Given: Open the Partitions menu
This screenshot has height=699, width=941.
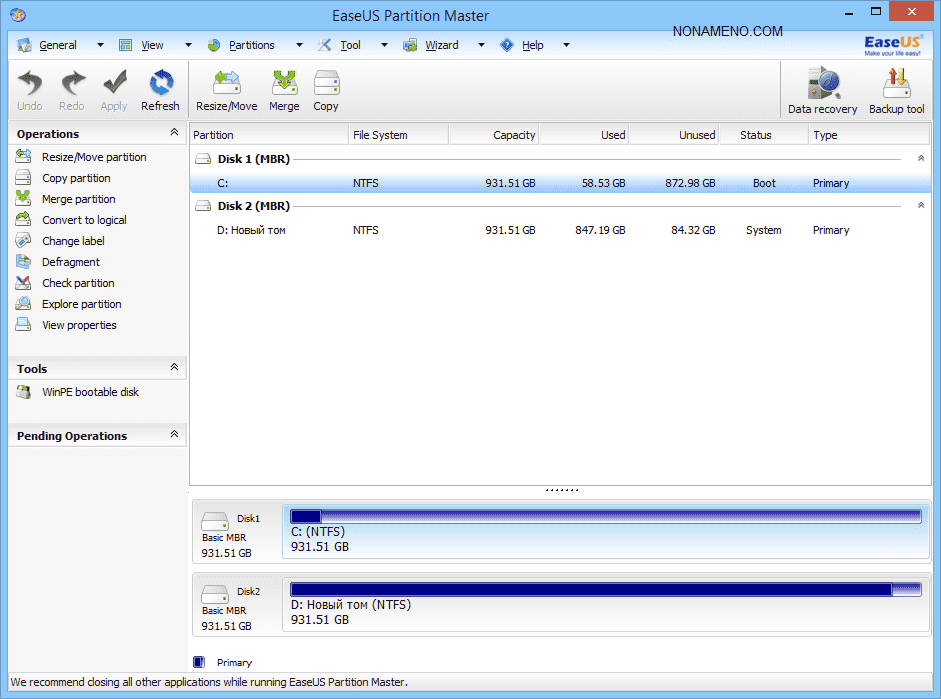Looking at the screenshot, I should point(251,45).
